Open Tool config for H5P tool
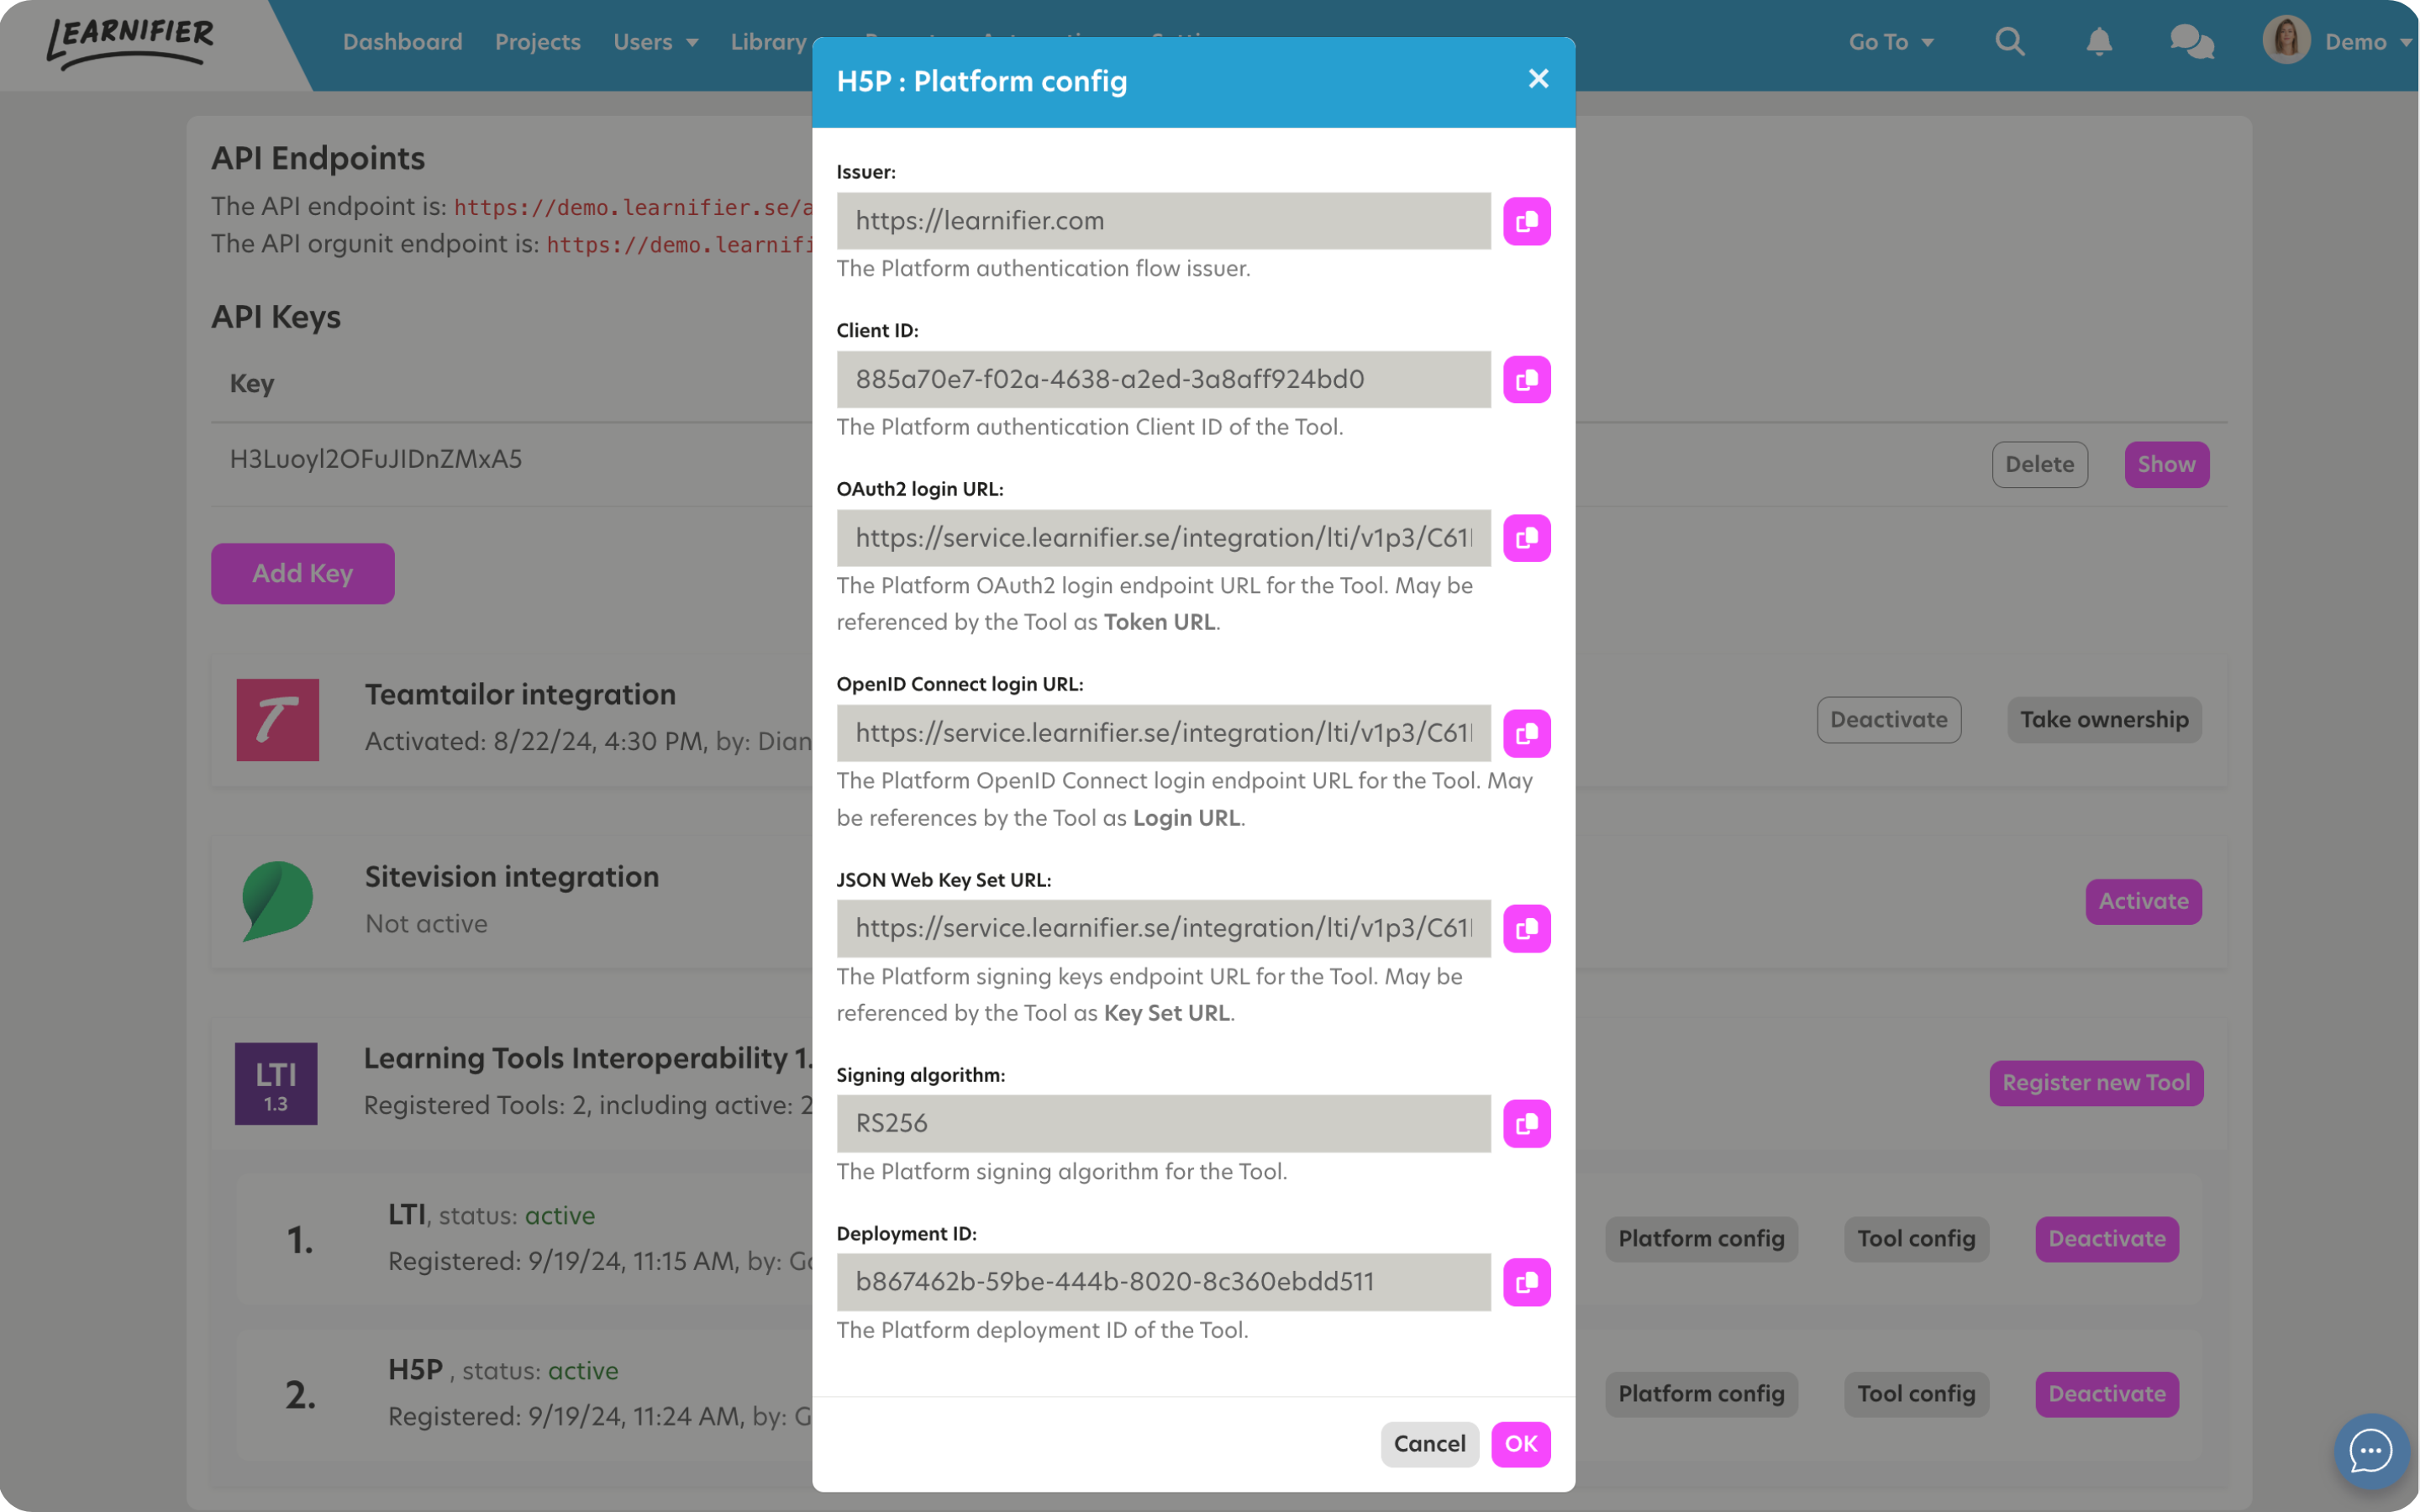The height and width of the screenshot is (1512, 2420). tap(1916, 1395)
